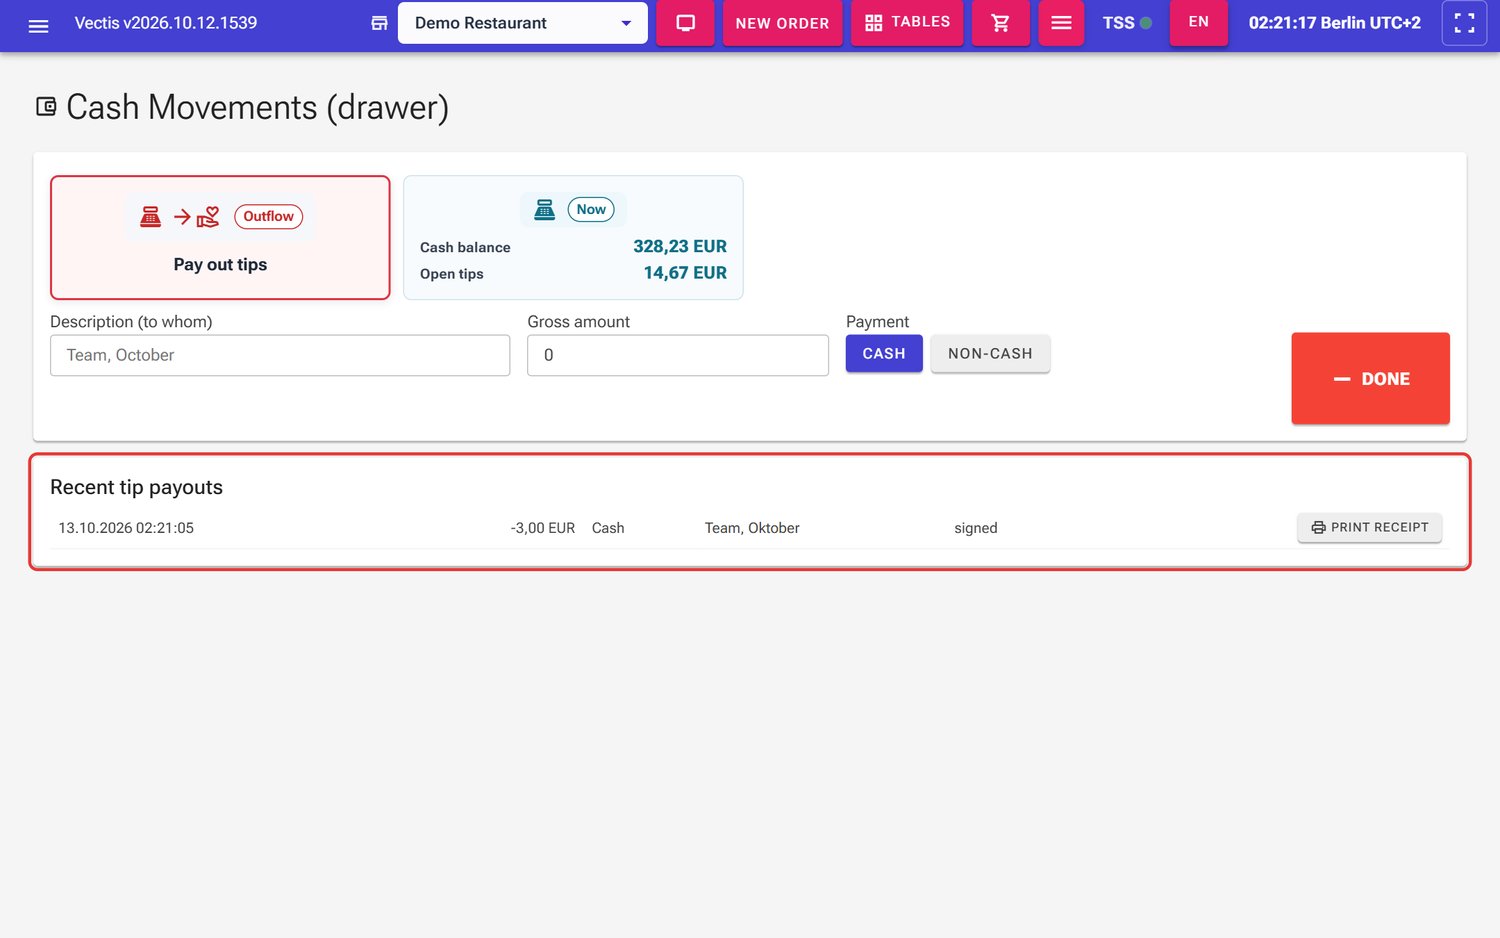Select NON-CASH payment option
Image resolution: width=1500 pixels, height=938 pixels.
tap(990, 354)
